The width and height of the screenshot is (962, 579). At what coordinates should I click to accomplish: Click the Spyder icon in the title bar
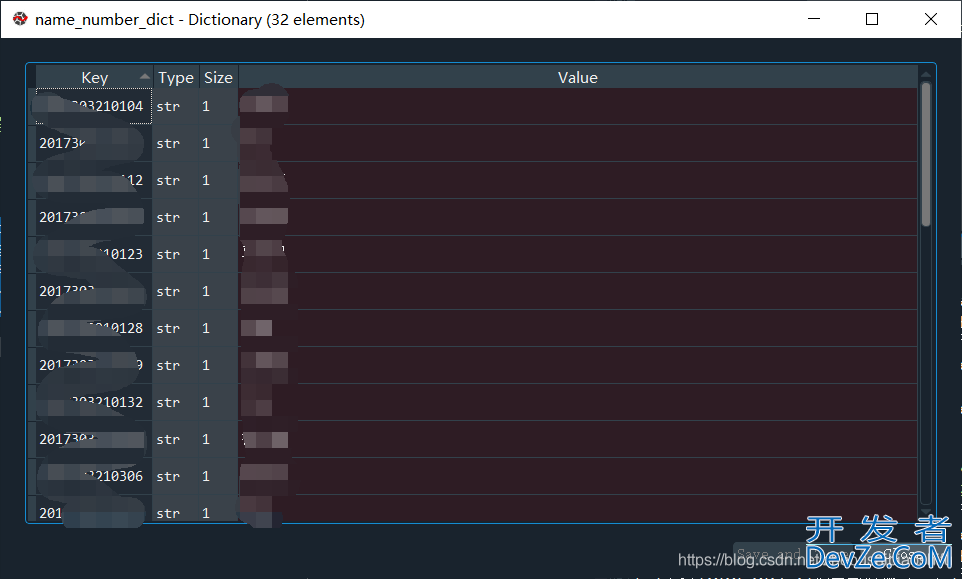point(20,19)
